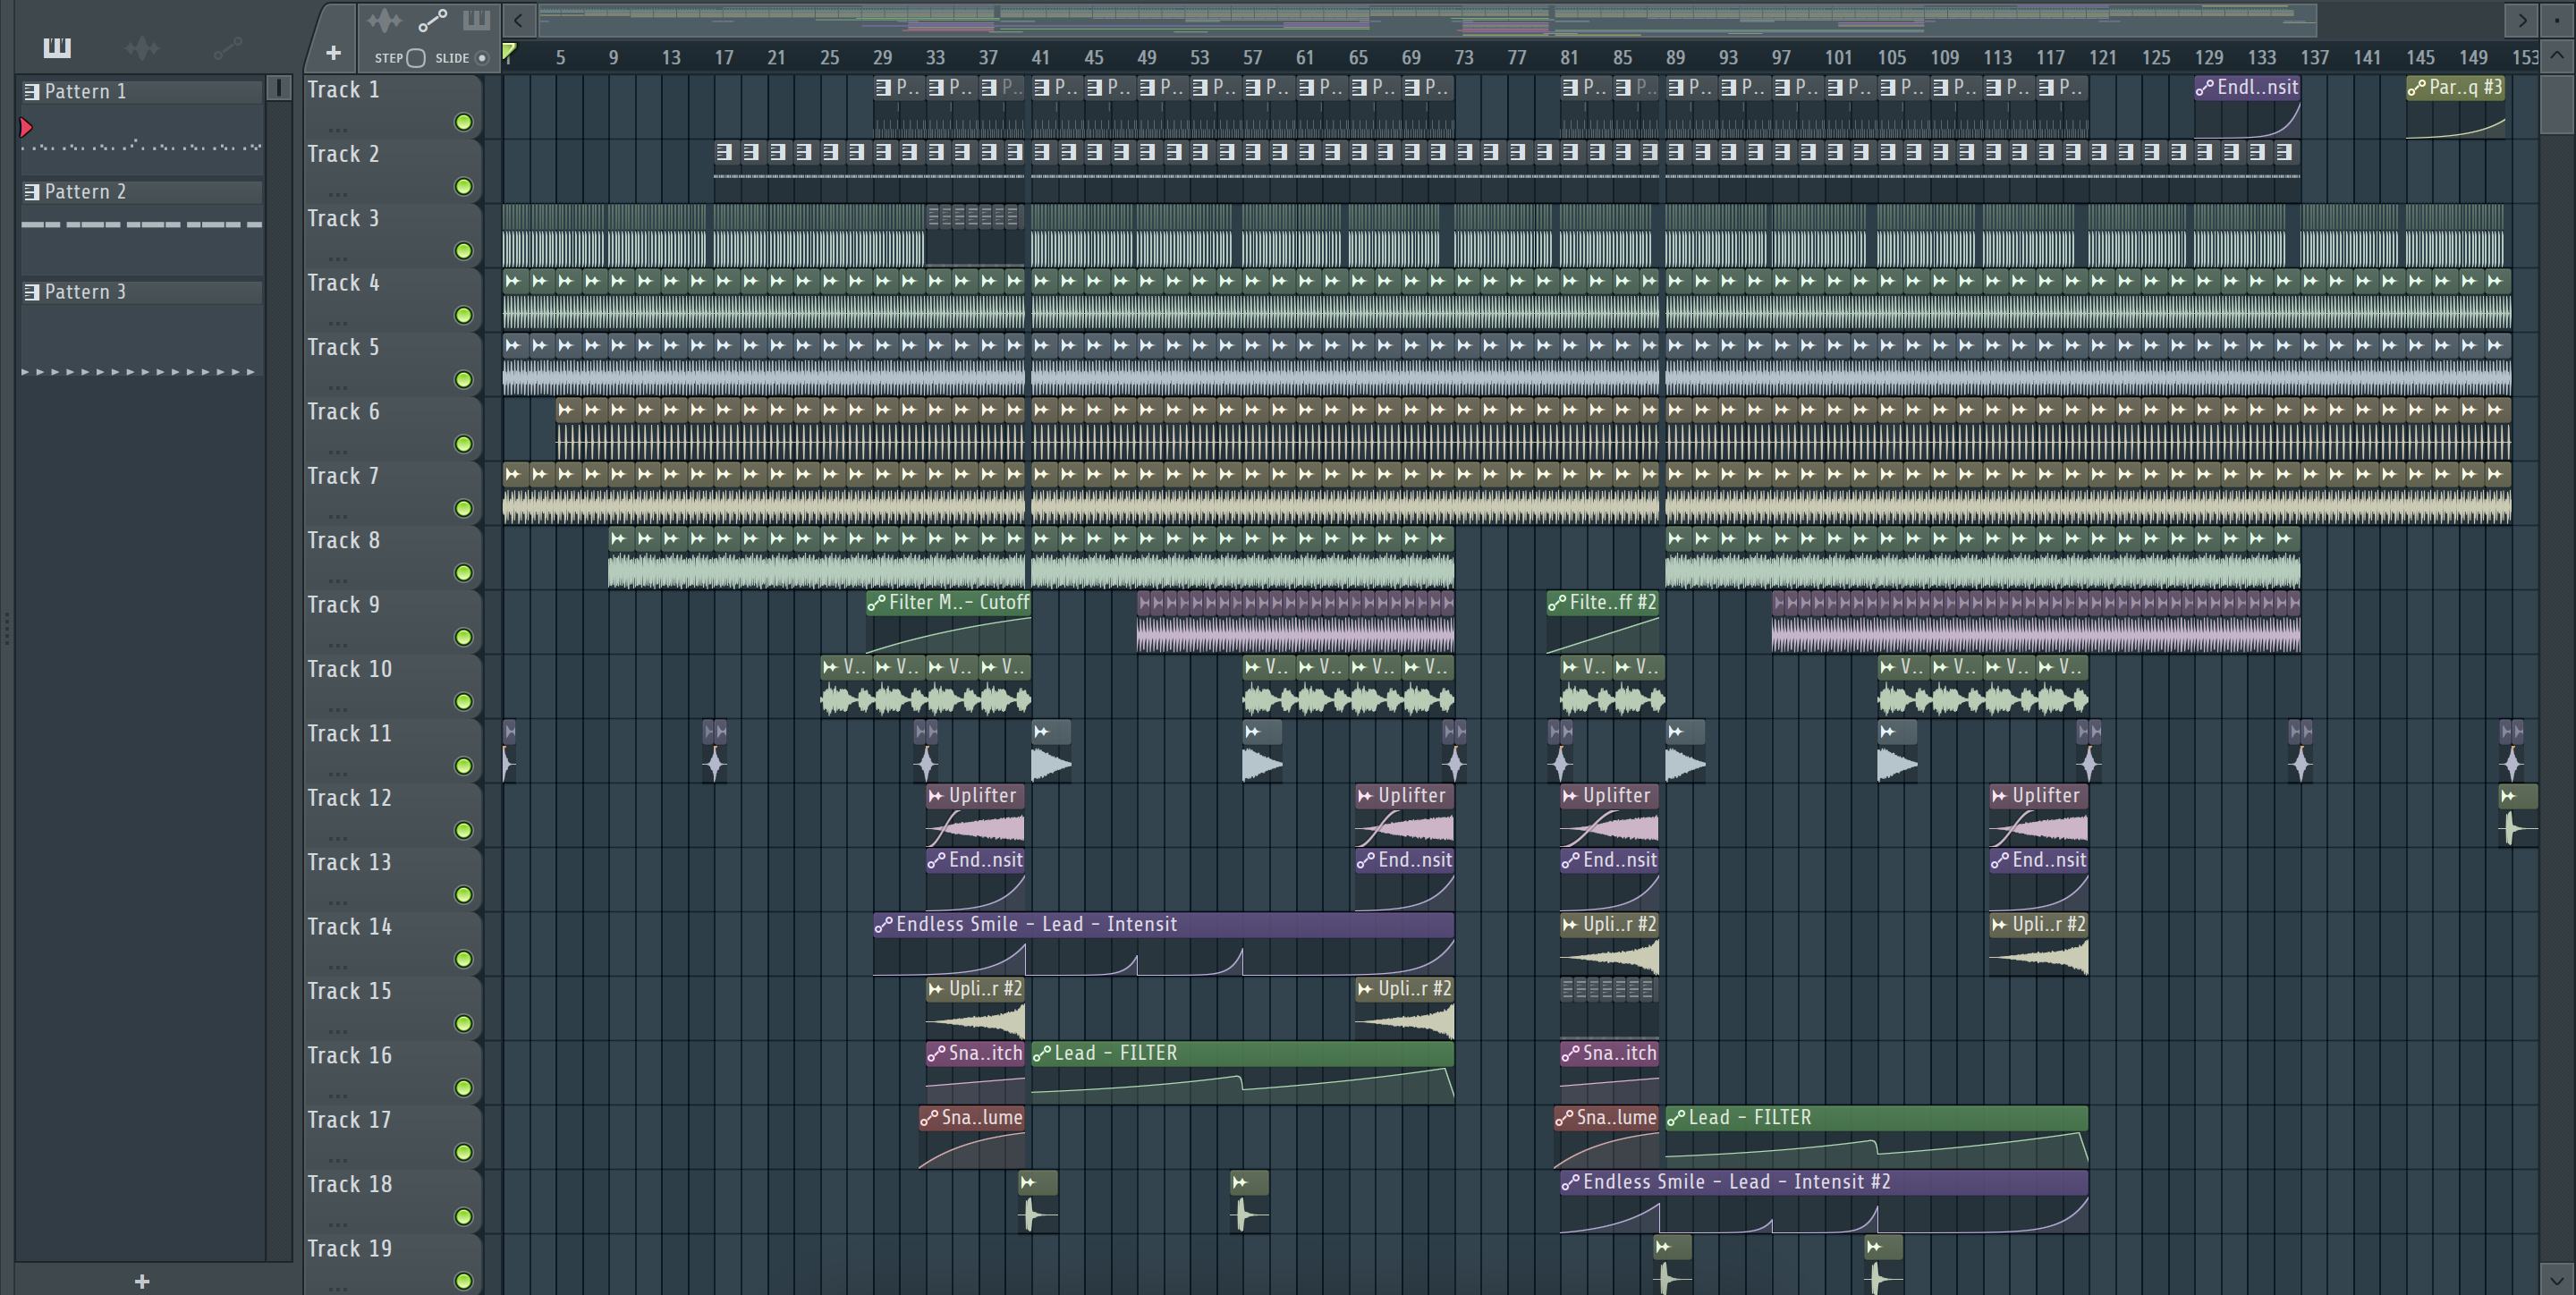Click playlist vertical scrollbar down arrow
This screenshot has height=1295, width=2576.
point(2556,1278)
